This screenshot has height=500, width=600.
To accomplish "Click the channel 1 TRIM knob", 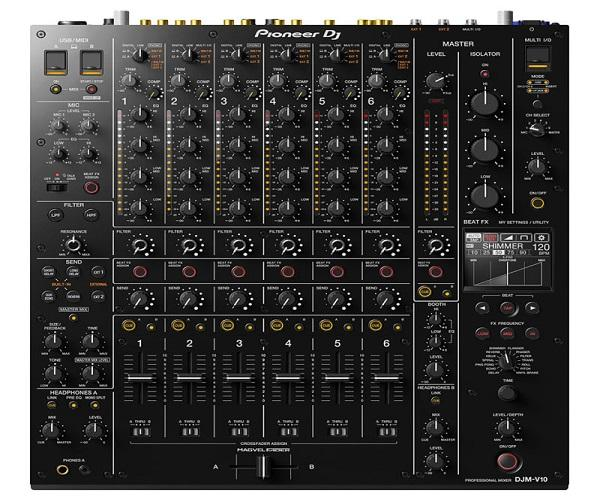I will (129, 81).
